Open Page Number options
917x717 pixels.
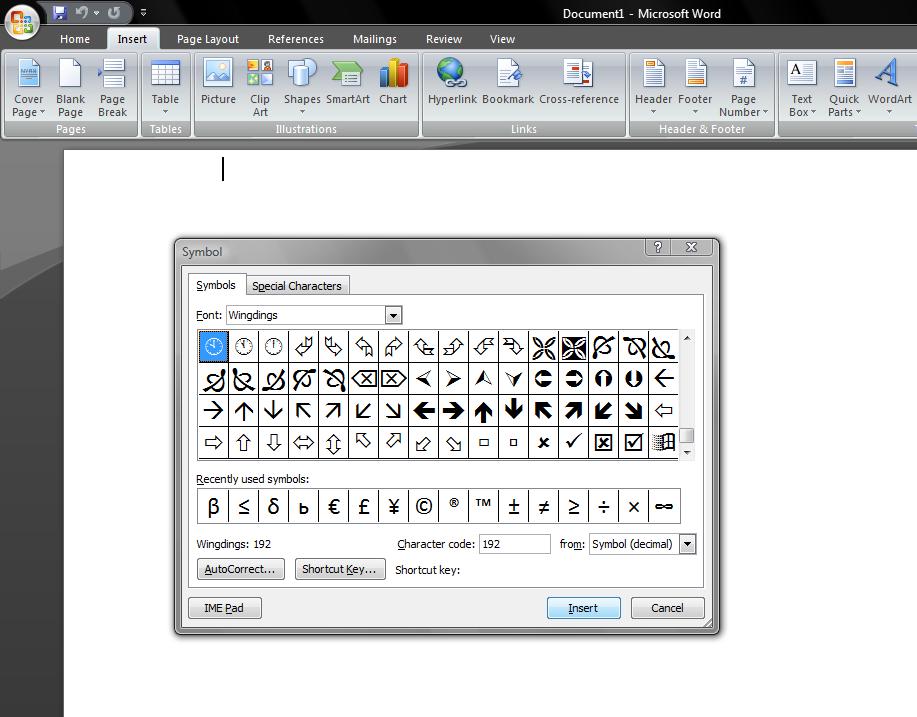(x=743, y=88)
